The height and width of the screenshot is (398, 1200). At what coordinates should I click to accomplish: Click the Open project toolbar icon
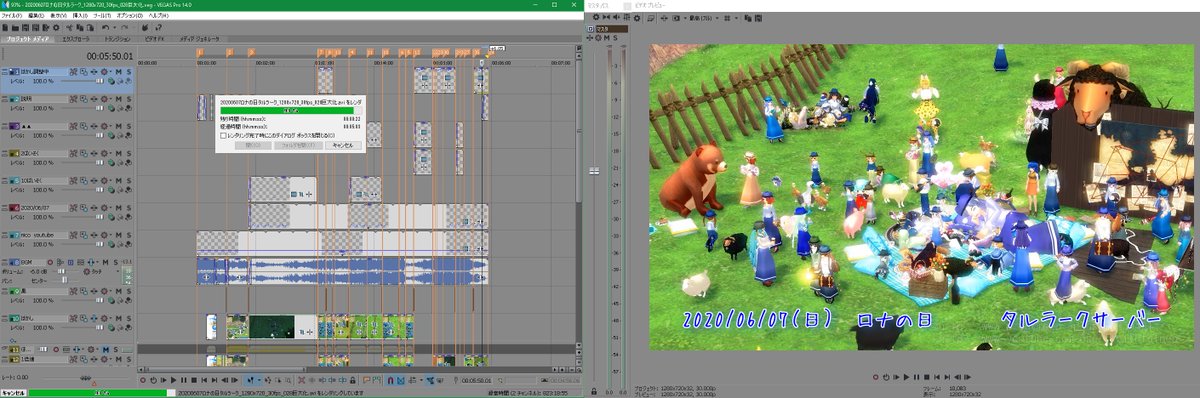pyautogui.click(x=15, y=27)
